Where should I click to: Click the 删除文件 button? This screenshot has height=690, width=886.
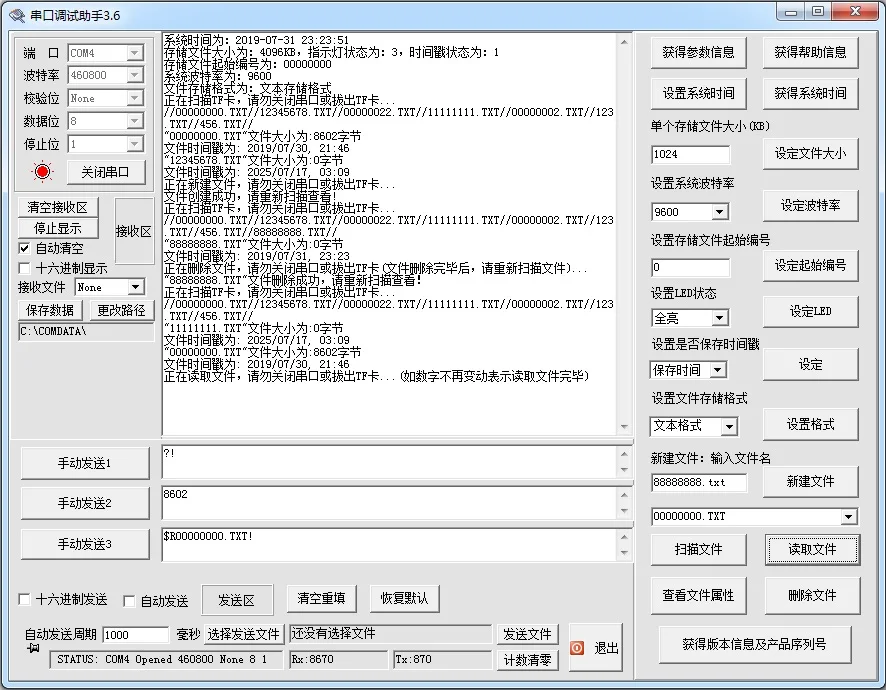point(813,595)
